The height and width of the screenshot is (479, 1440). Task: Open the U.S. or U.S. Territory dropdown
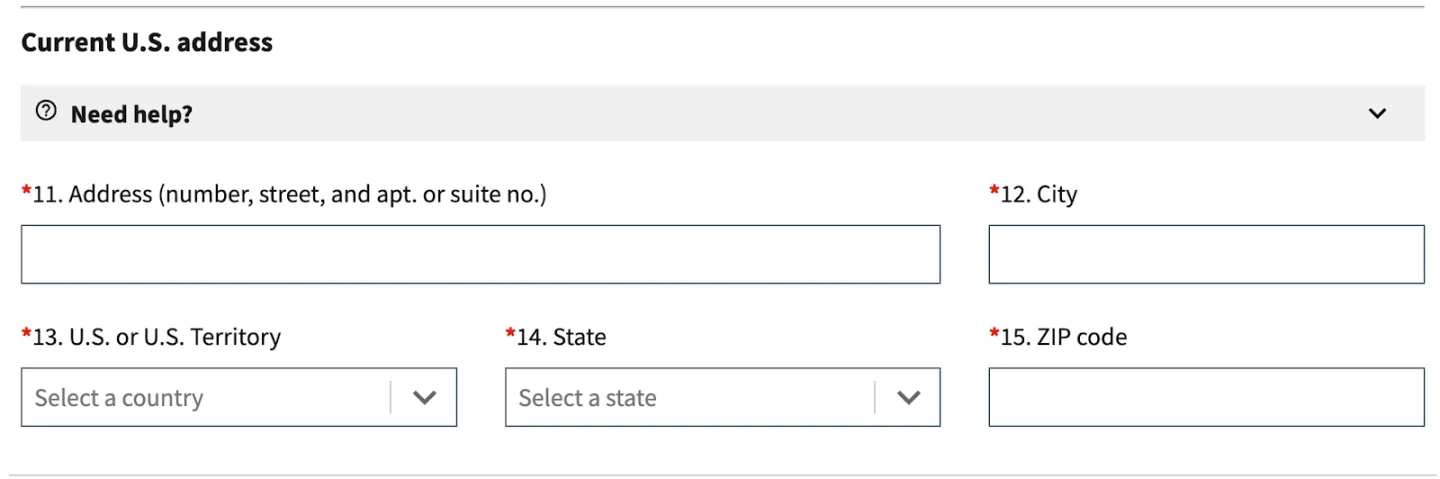[x=239, y=397]
